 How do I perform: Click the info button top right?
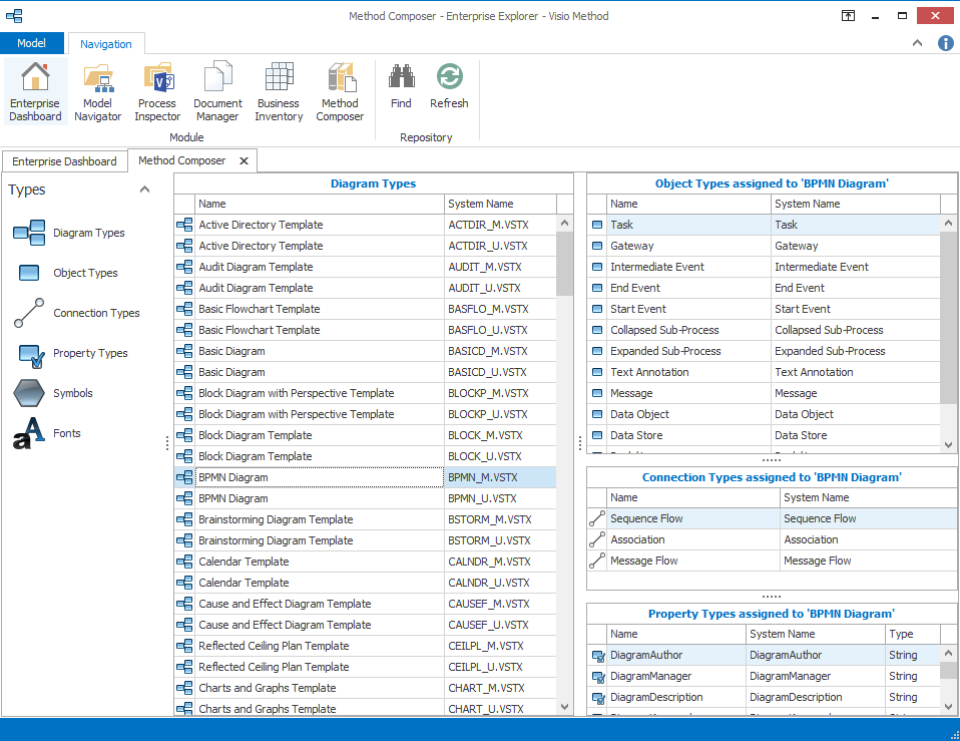pos(945,43)
